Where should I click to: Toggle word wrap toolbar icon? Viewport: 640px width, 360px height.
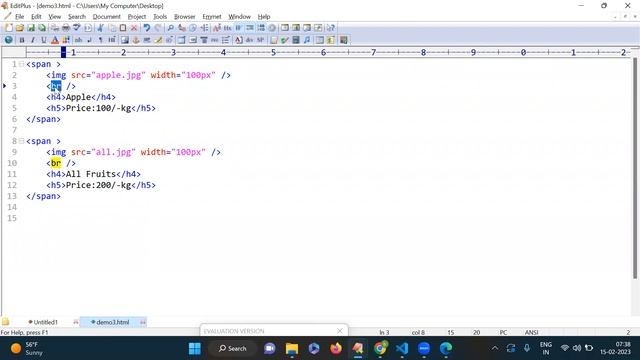click(x=238, y=28)
